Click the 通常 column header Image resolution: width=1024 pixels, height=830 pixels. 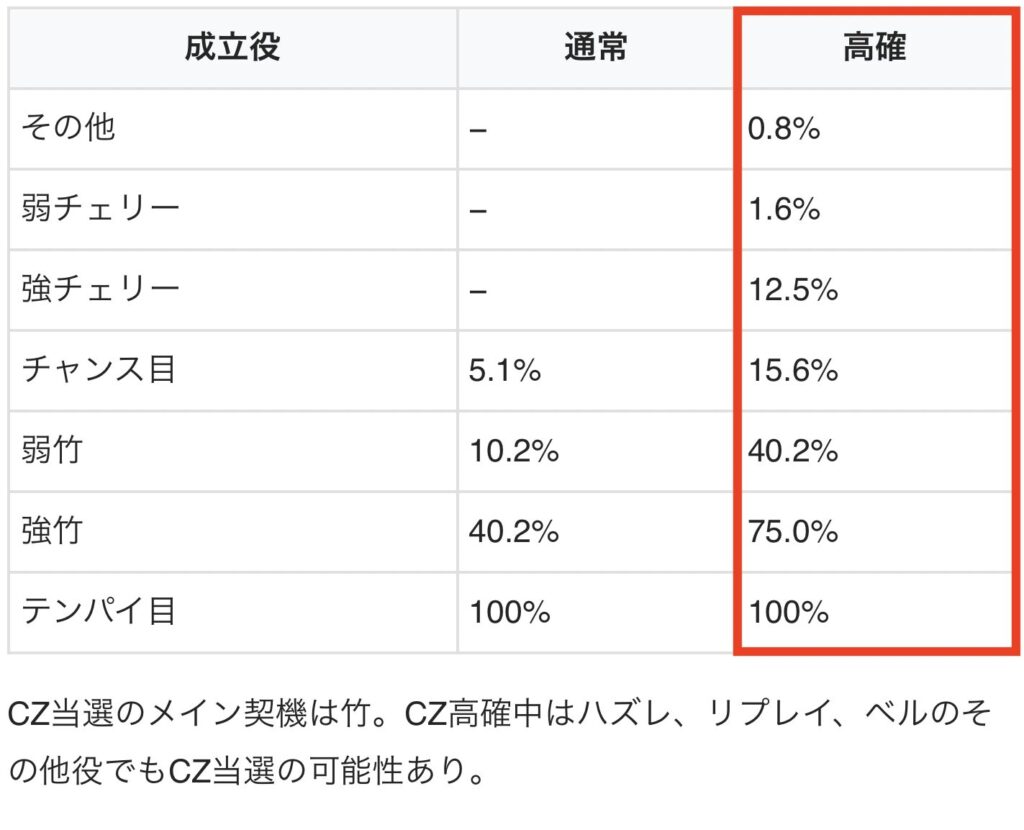click(595, 48)
